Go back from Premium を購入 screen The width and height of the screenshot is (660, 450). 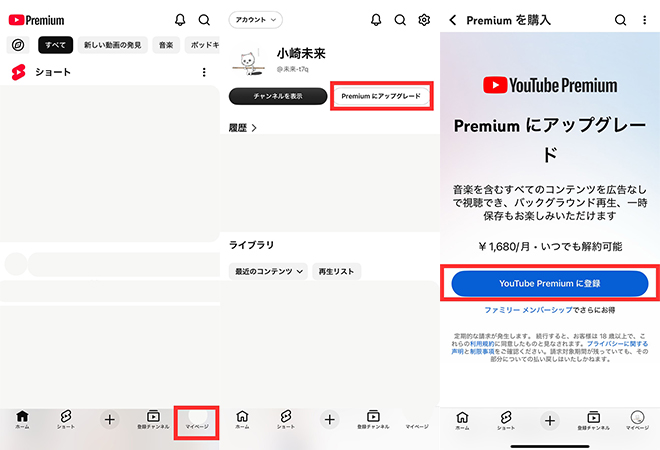[x=453, y=20]
